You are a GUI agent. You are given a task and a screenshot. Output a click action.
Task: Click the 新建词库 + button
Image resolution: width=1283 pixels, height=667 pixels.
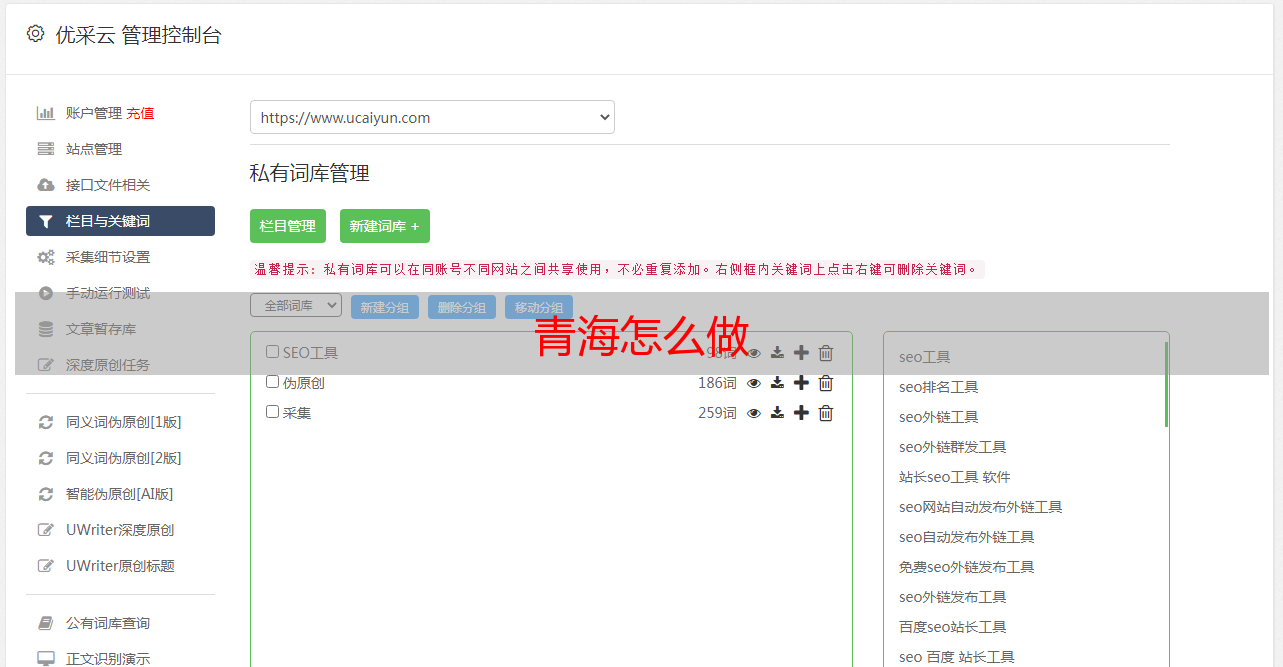[385, 226]
